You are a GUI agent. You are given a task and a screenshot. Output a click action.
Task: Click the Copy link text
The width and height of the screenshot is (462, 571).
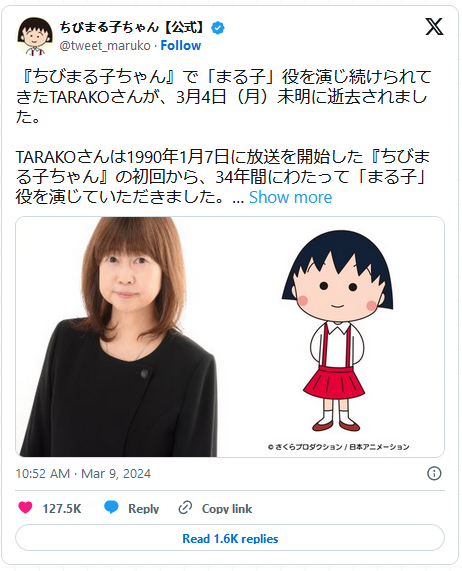click(227, 508)
